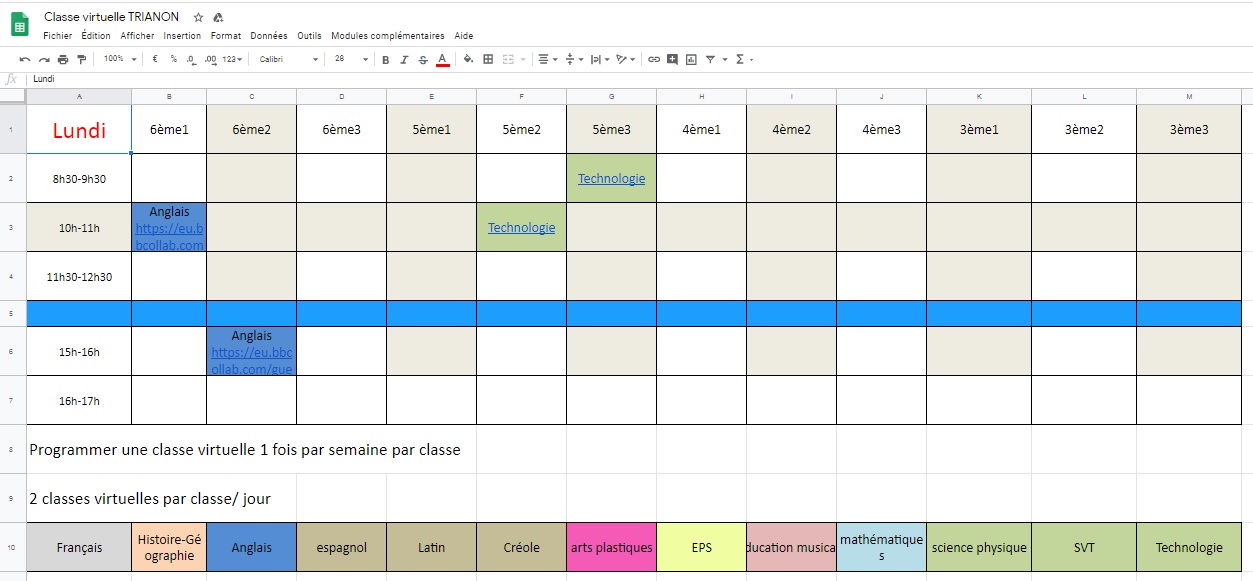The width and height of the screenshot is (1253, 581).
Task: Toggle italic formatting
Action: pyautogui.click(x=404, y=60)
